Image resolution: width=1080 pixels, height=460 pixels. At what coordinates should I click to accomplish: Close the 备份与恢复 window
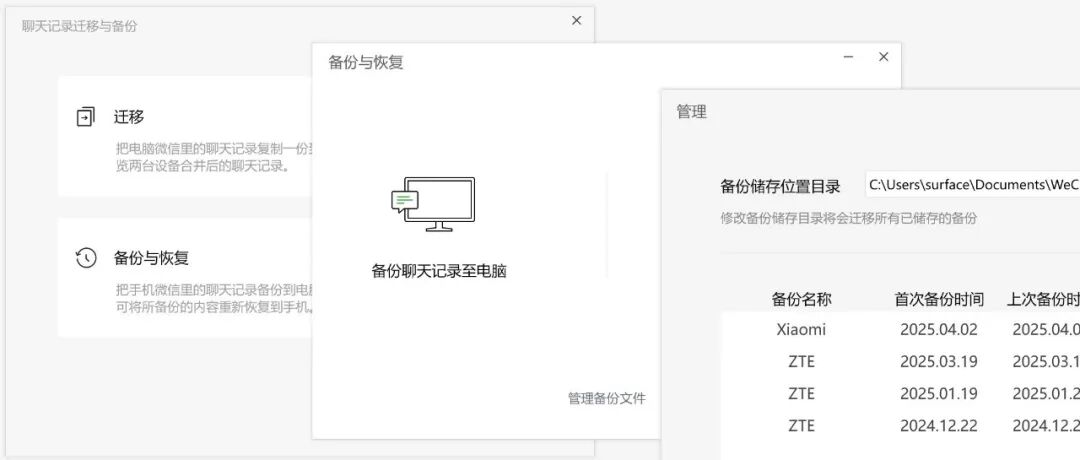[x=884, y=57]
